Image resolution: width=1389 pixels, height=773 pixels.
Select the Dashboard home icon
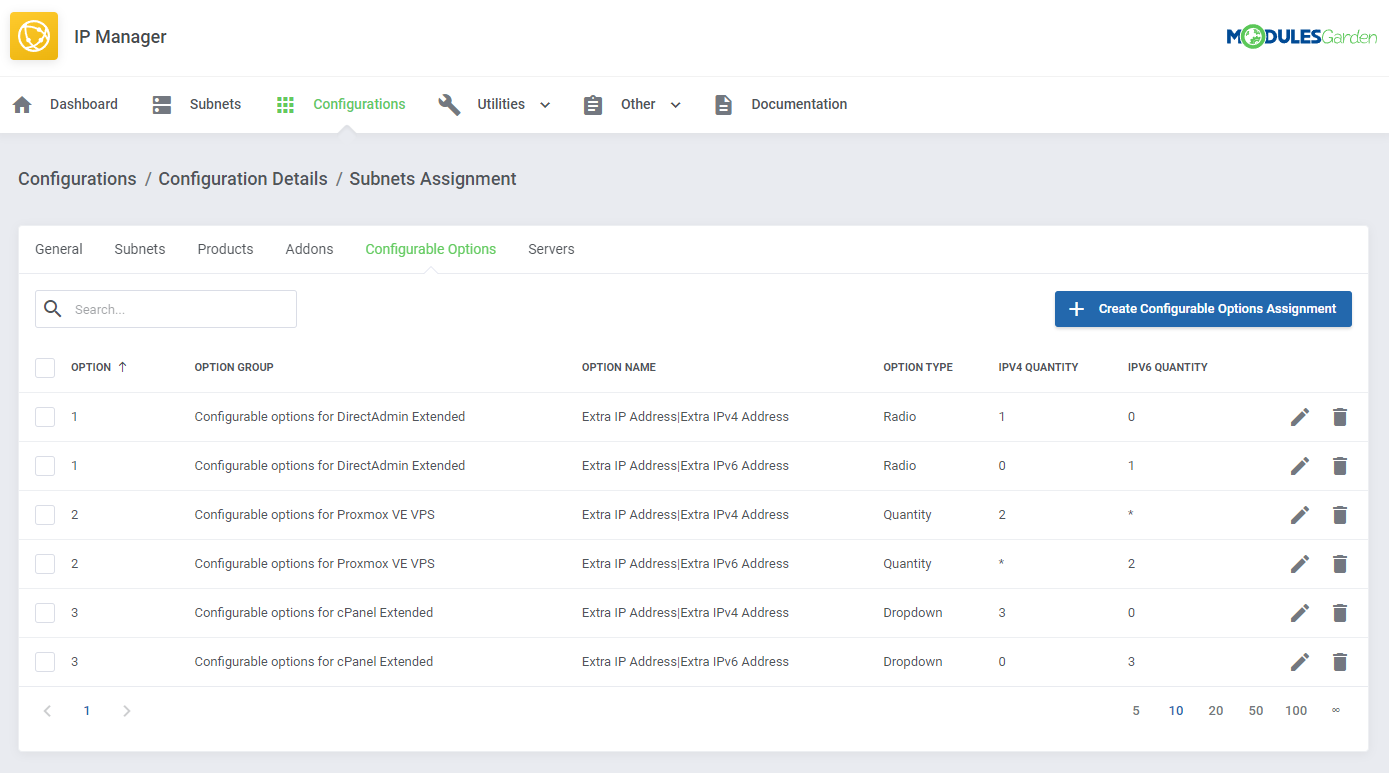(22, 103)
